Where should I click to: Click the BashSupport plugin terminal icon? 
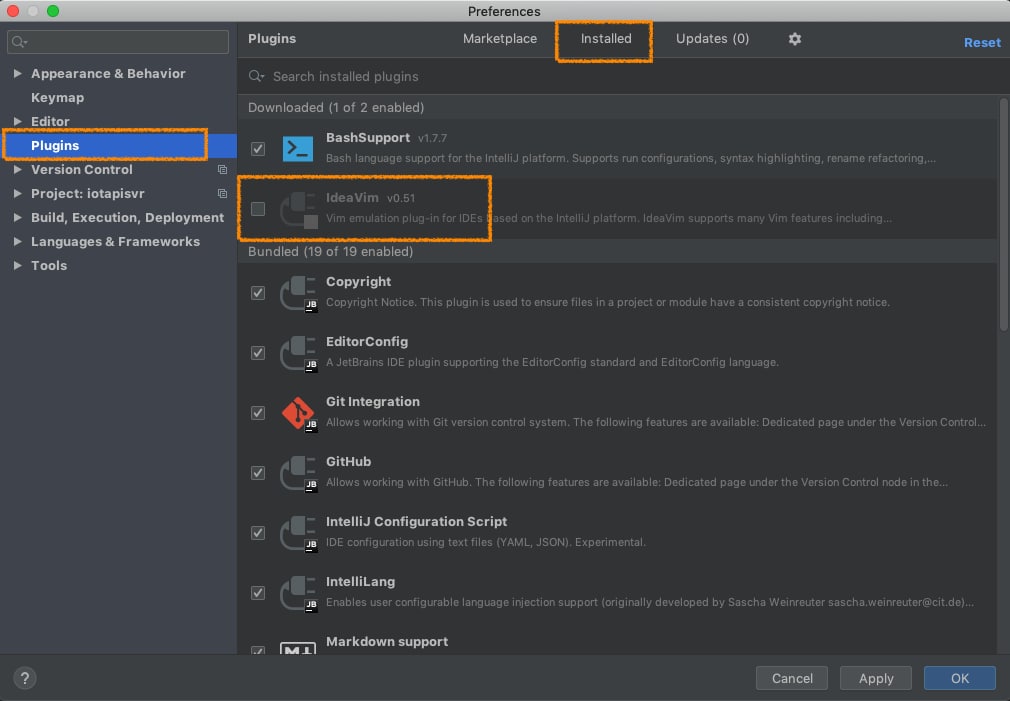pos(298,149)
